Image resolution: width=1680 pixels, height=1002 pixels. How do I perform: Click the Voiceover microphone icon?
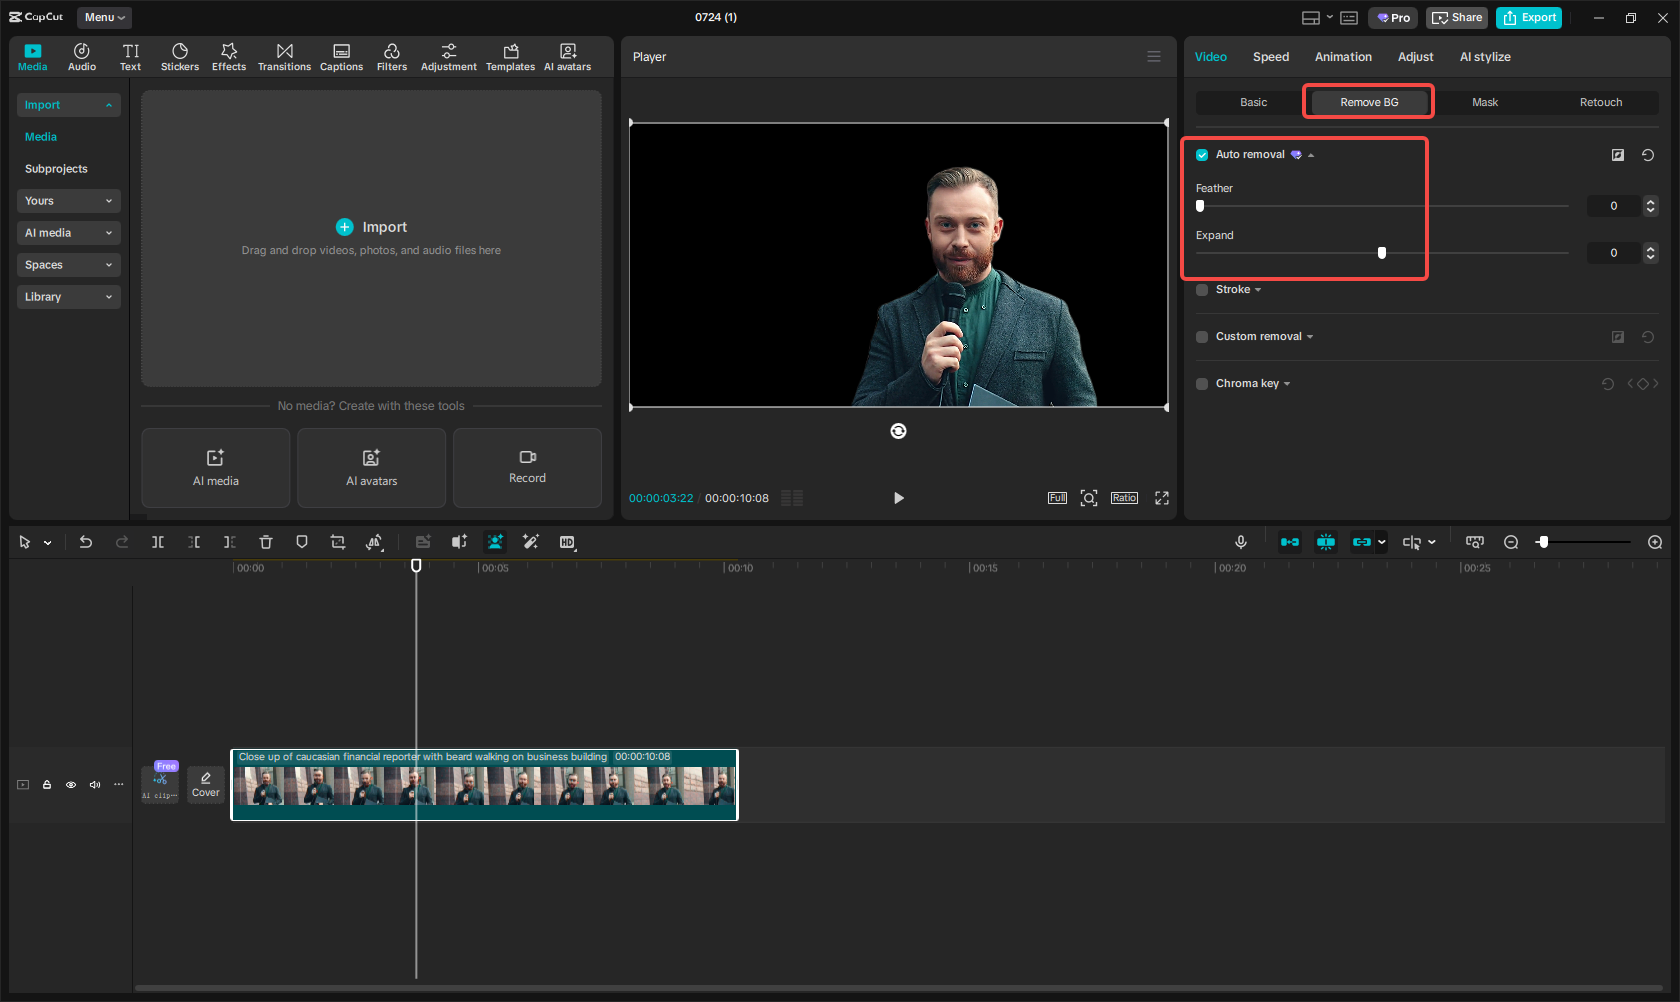coord(1240,541)
